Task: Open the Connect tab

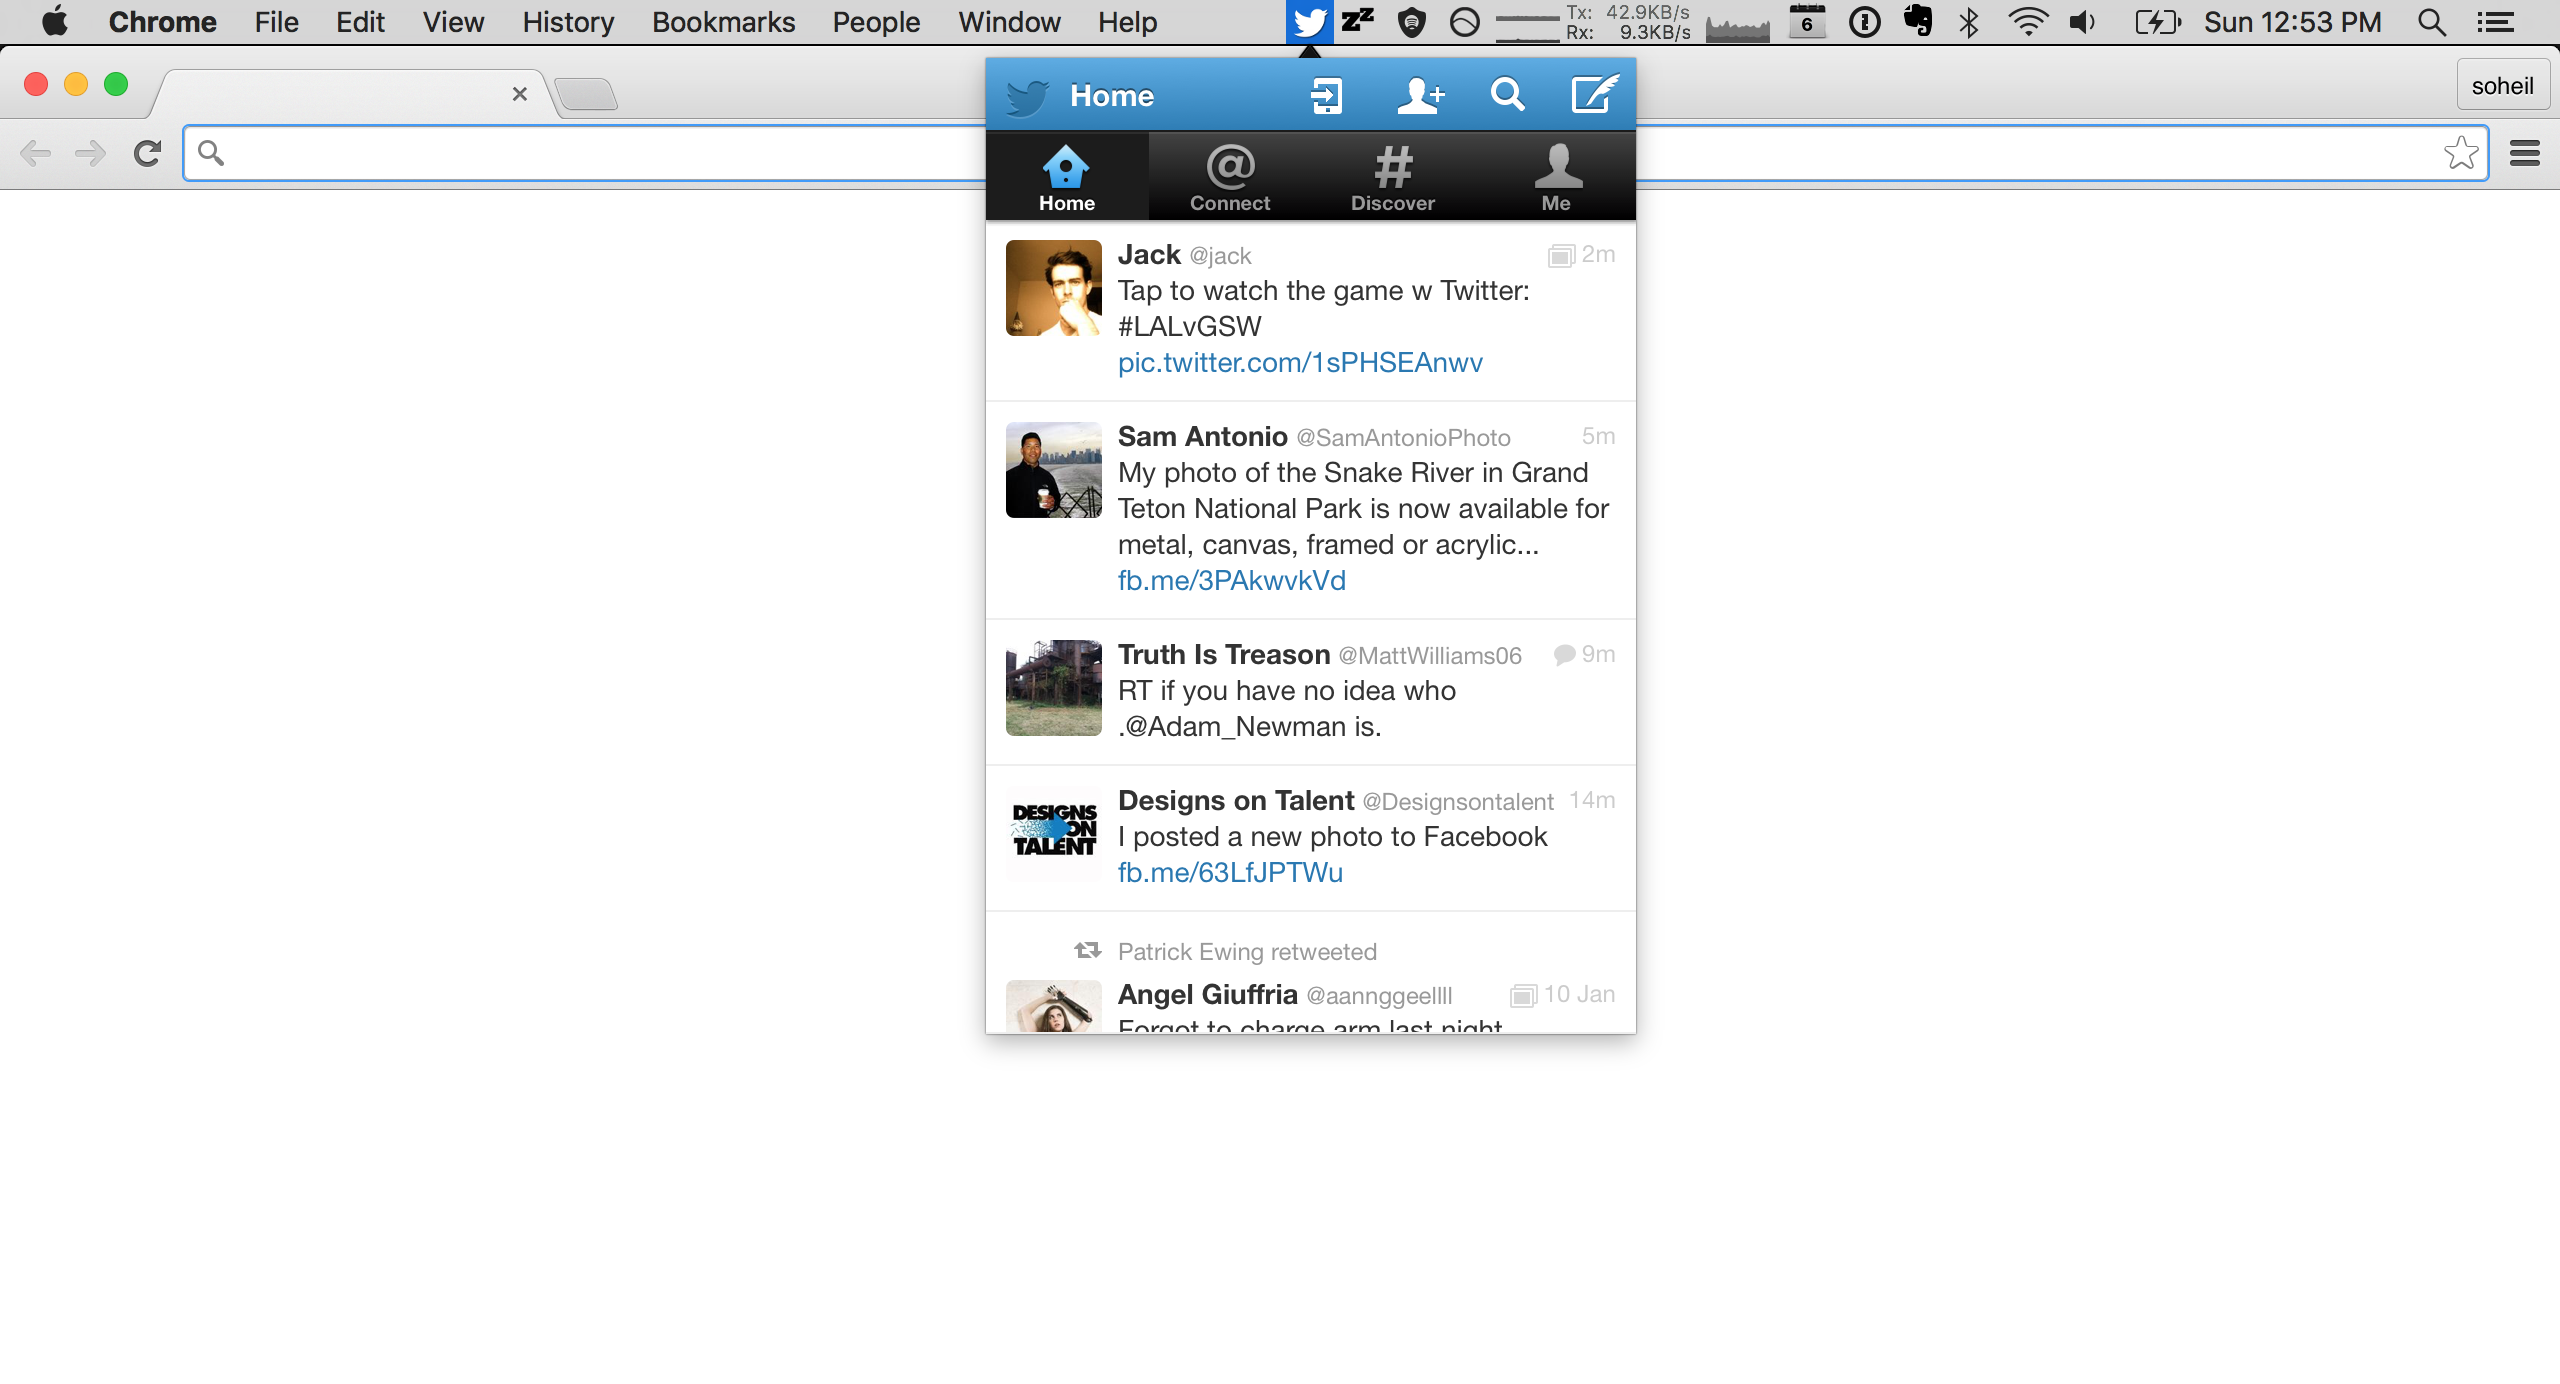Action: tap(1229, 176)
